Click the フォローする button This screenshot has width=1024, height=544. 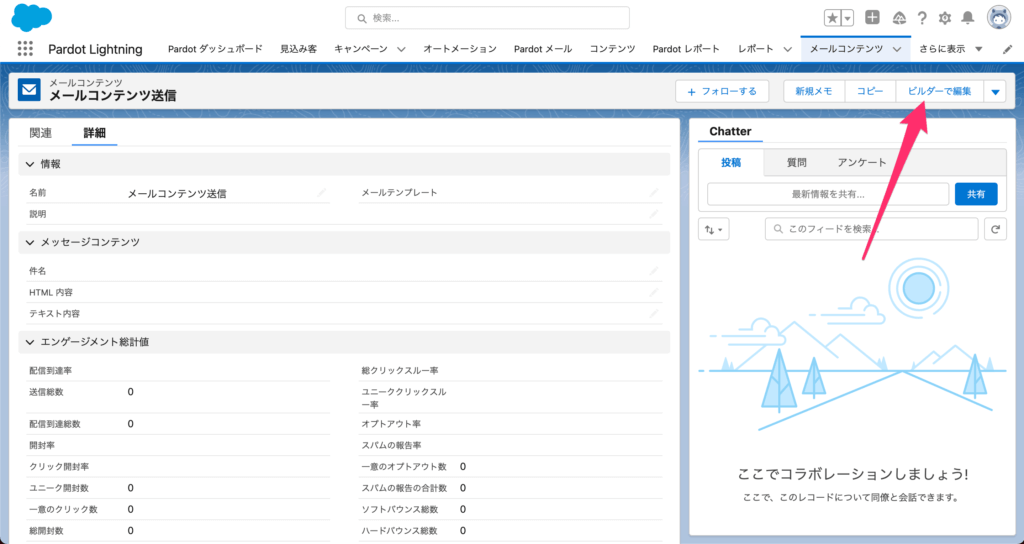tap(722, 91)
